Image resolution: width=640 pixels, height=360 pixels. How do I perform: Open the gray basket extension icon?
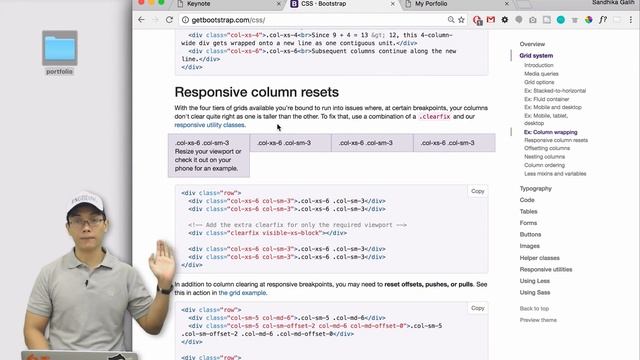[x=575, y=20]
